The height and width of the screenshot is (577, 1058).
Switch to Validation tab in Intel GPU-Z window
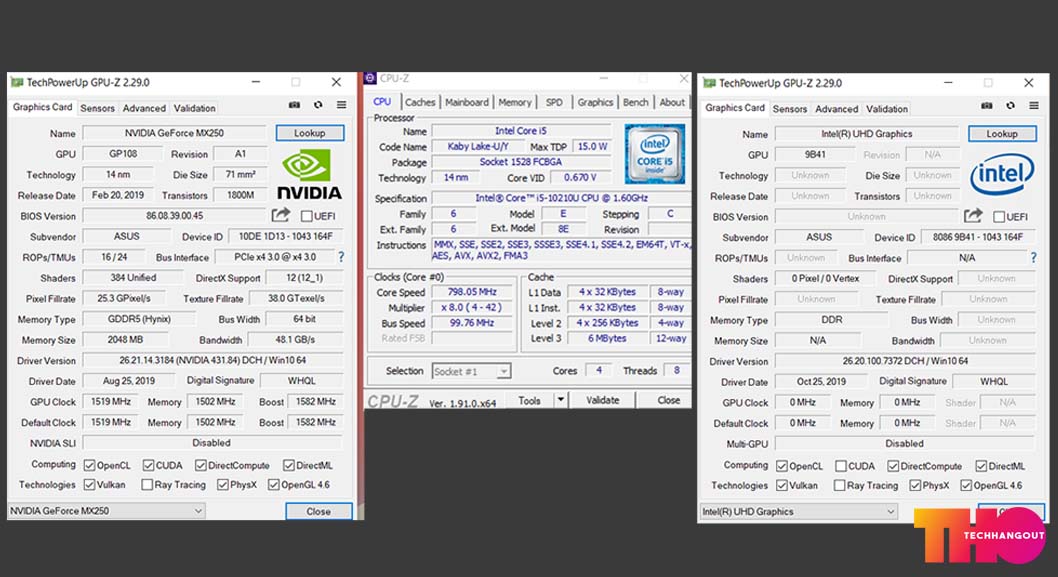pos(887,109)
